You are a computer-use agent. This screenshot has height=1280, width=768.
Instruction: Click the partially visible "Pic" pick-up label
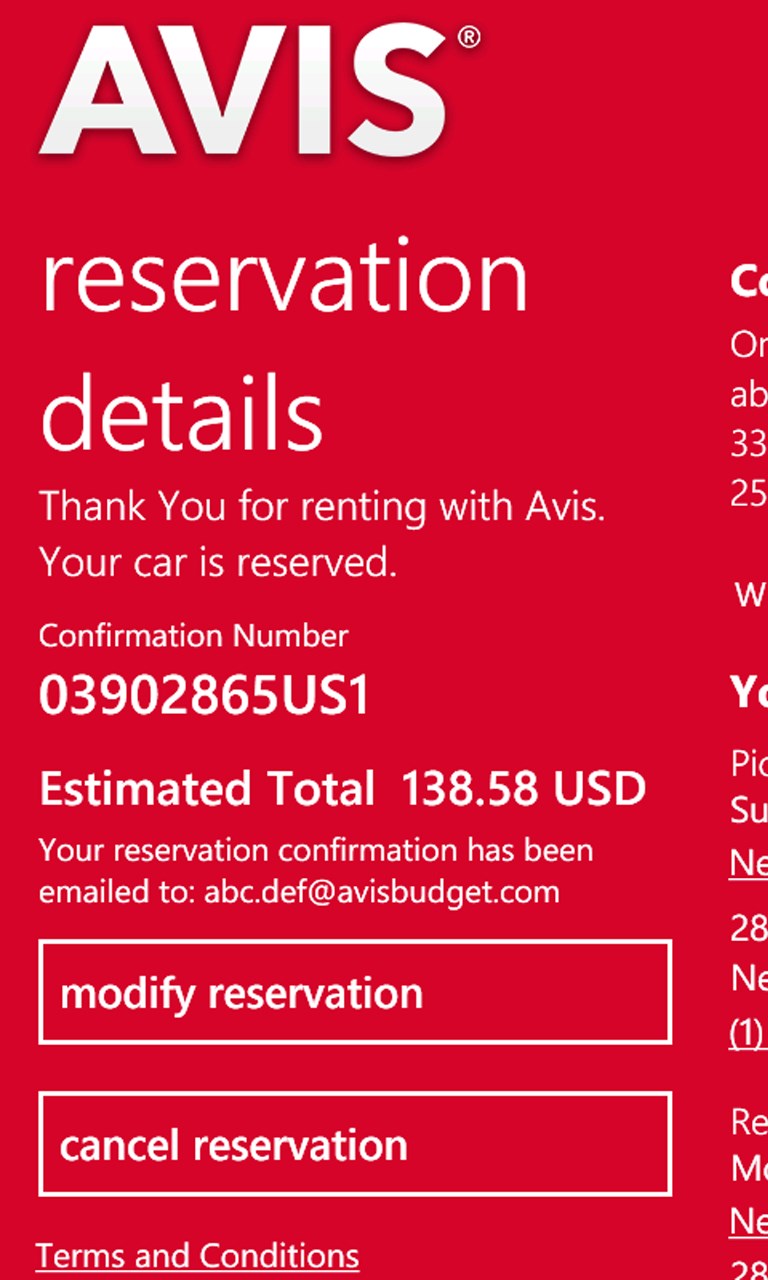[x=750, y=765]
